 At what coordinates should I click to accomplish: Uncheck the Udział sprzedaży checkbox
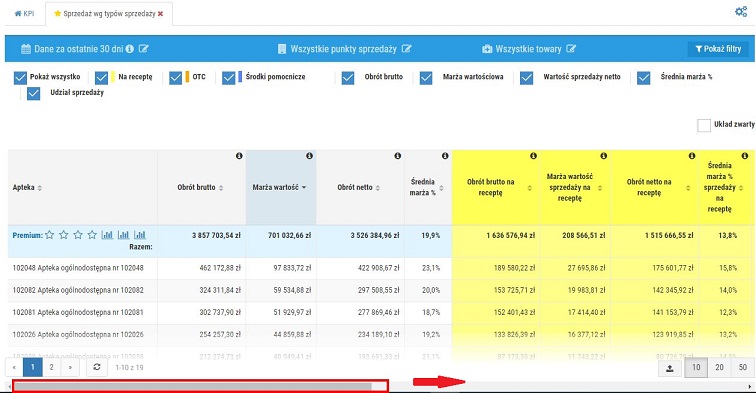33,93
